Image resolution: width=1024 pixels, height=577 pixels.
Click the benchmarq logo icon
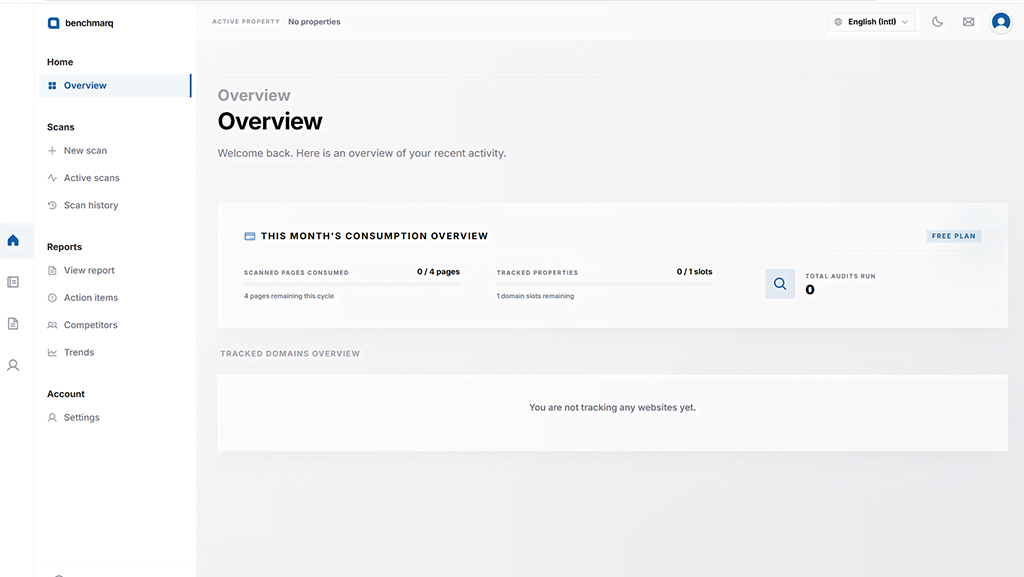click(x=54, y=23)
